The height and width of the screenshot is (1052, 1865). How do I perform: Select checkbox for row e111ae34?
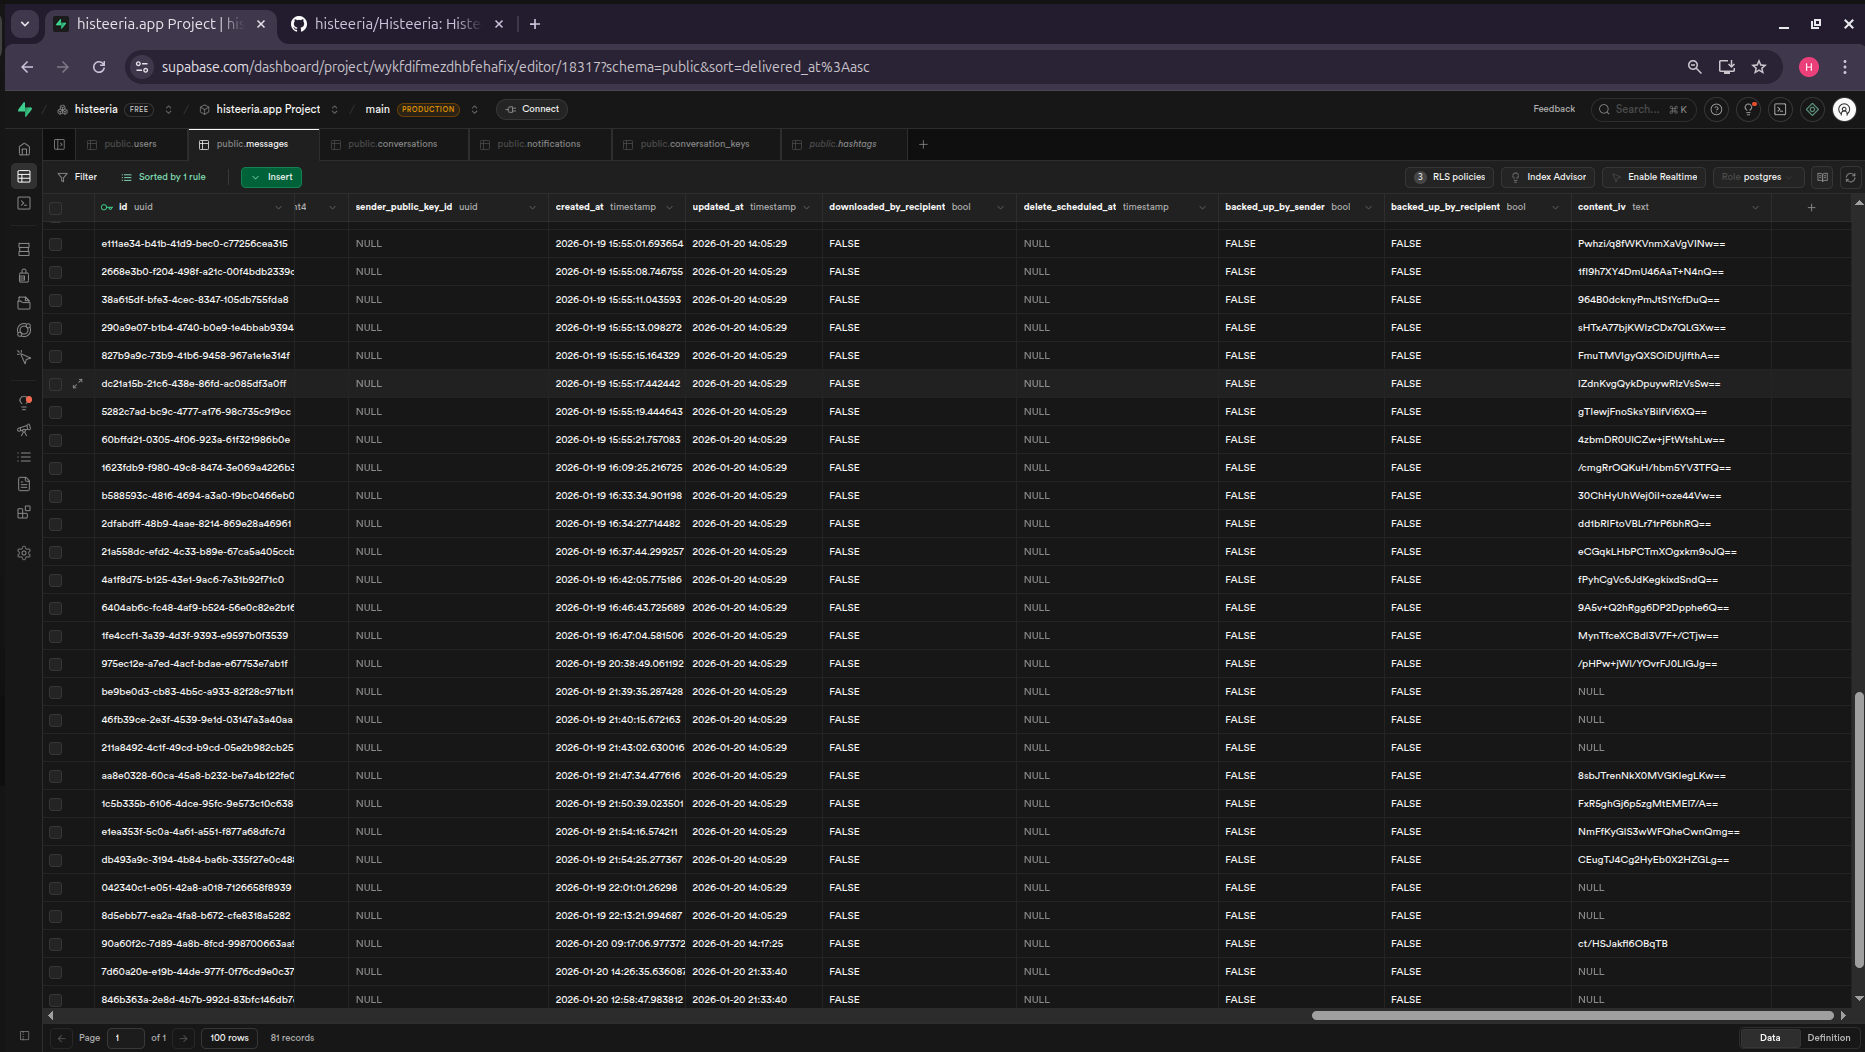tap(56, 244)
